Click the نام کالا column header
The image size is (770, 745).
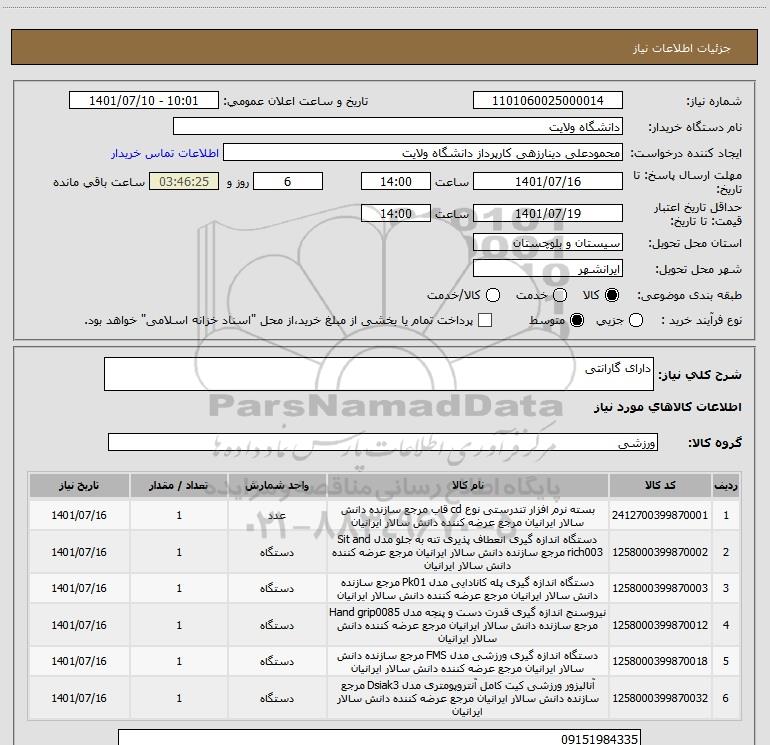coord(468,485)
